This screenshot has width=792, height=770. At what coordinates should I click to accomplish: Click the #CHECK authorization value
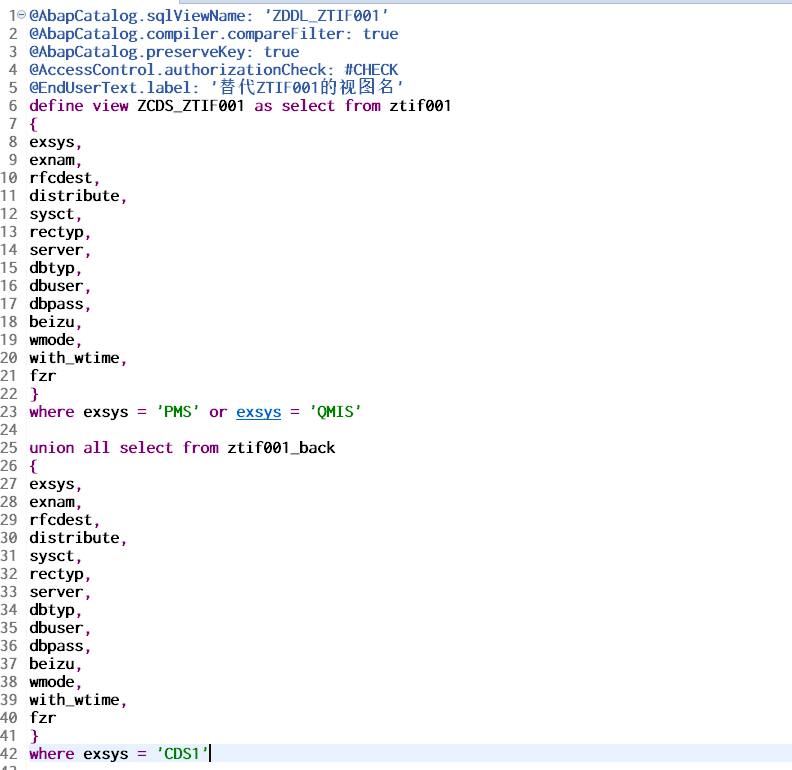371,70
